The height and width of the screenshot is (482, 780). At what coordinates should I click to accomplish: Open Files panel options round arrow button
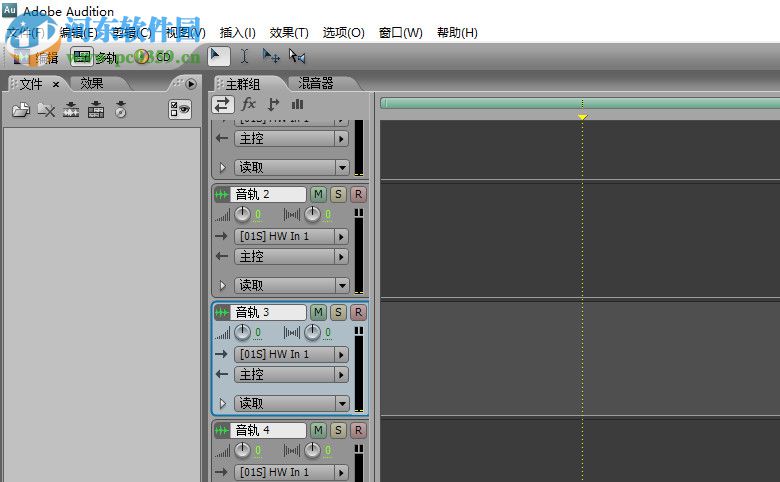tap(191, 84)
